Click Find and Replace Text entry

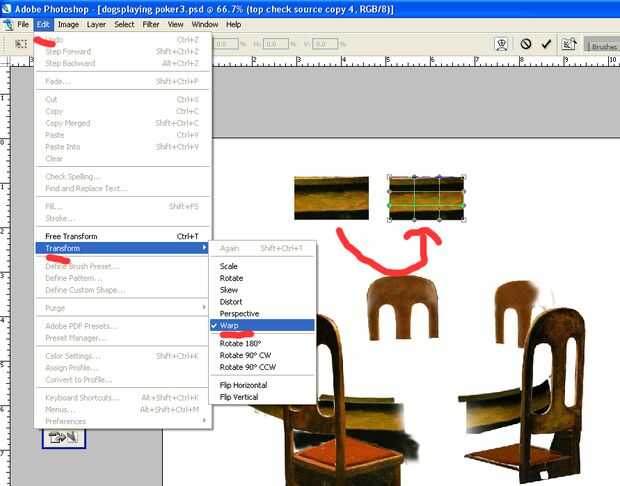[x=122, y=188]
